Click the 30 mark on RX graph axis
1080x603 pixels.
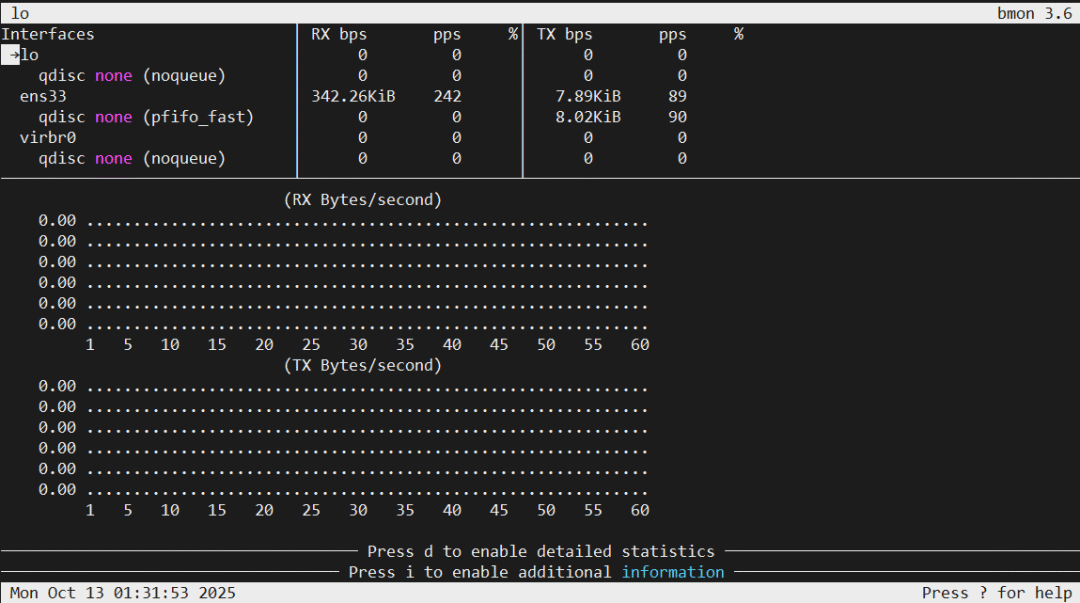tap(358, 345)
